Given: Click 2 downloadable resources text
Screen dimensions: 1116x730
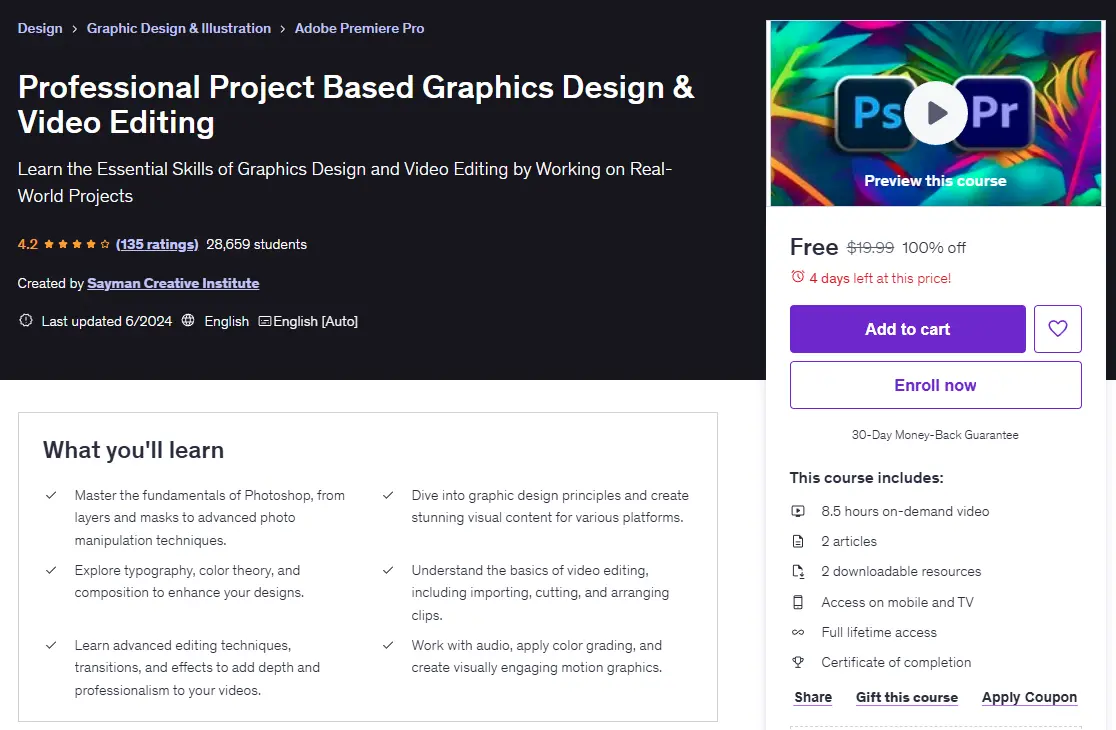Looking at the screenshot, I should [x=901, y=571].
